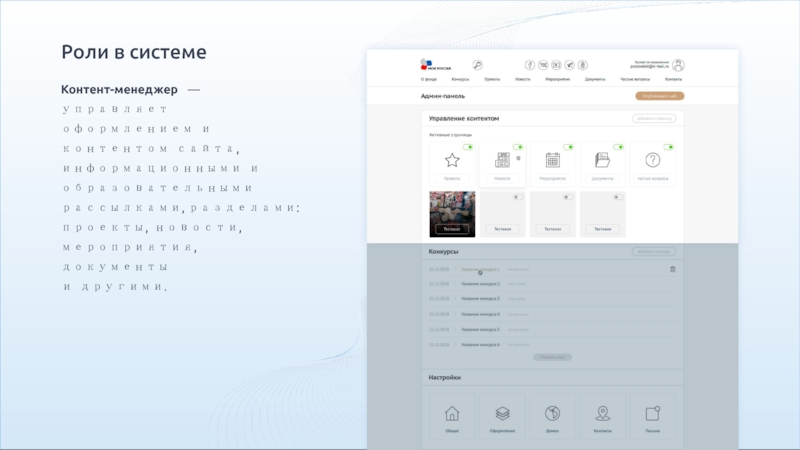Click the Добавить страницу button

point(654,118)
